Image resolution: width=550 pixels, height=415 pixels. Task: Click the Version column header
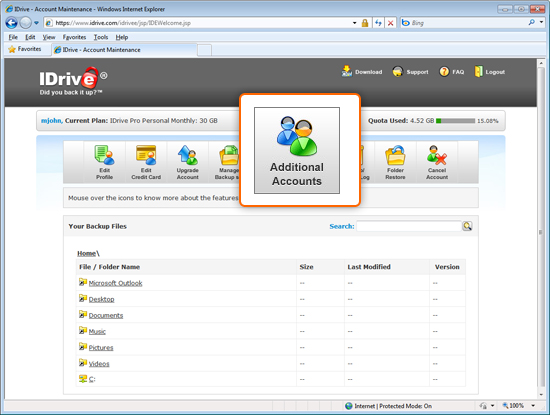[x=447, y=267]
